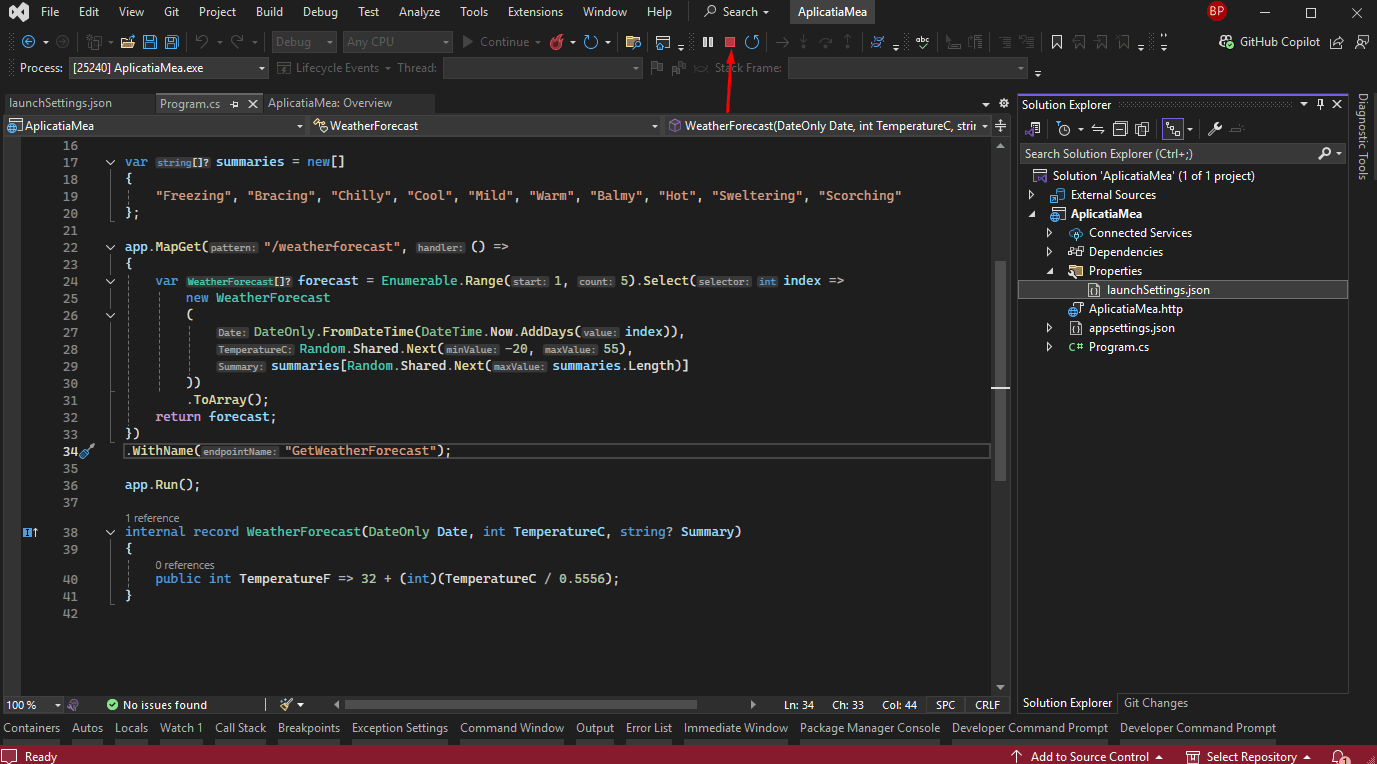Image resolution: width=1377 pixels, height=764 pixels.
Task: Navigate Backward arrow in toolbar
Action: point(28,42)
